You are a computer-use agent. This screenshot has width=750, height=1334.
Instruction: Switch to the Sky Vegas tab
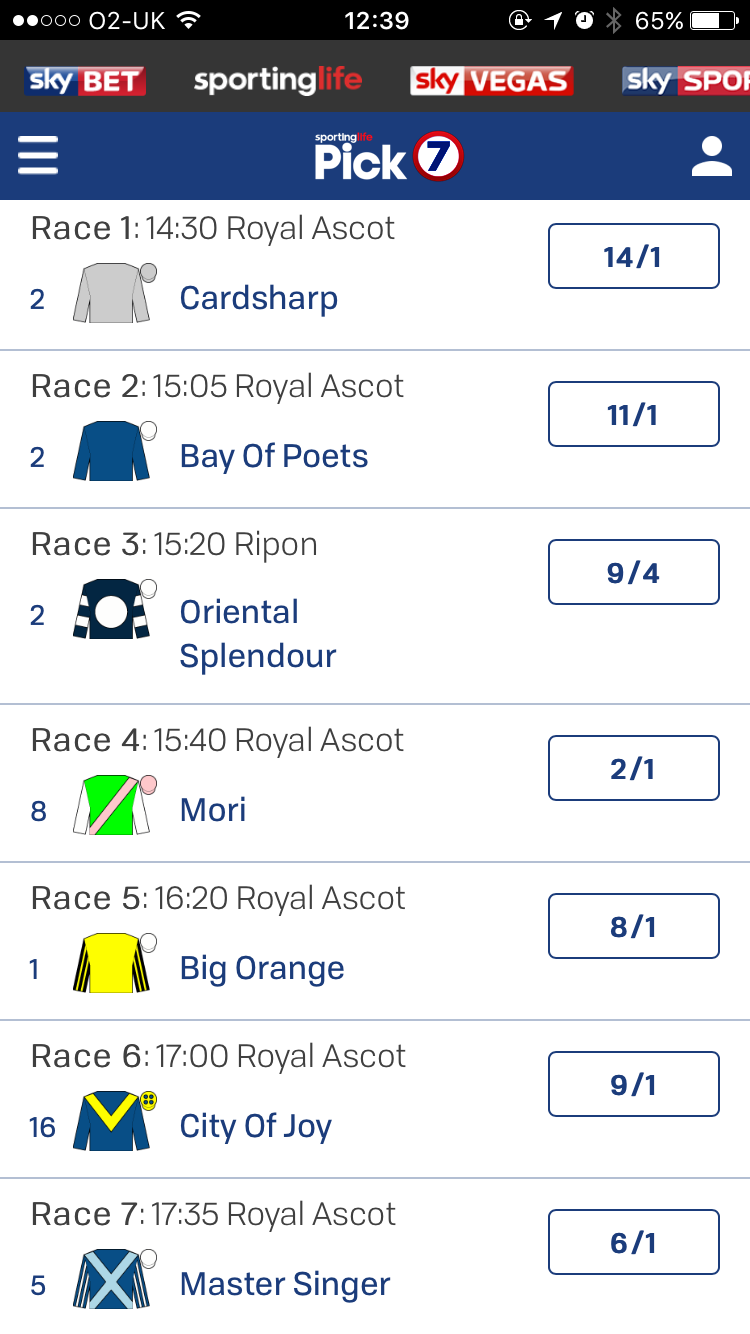click(491, 81)
